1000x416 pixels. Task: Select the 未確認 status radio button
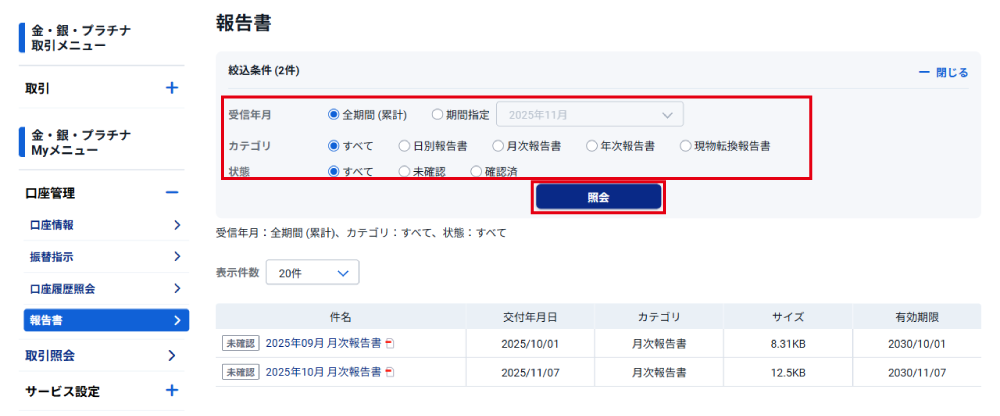404,172
